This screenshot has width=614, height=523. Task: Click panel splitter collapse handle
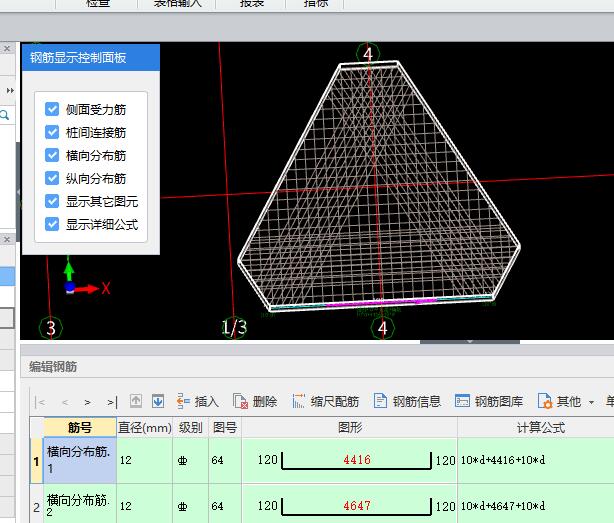[470, 342]
